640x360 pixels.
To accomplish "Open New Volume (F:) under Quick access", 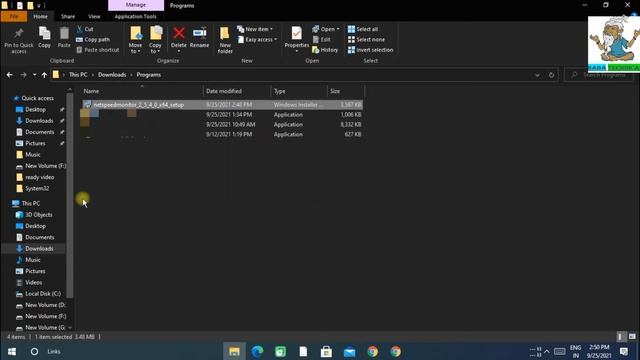I will click(41, 166).
